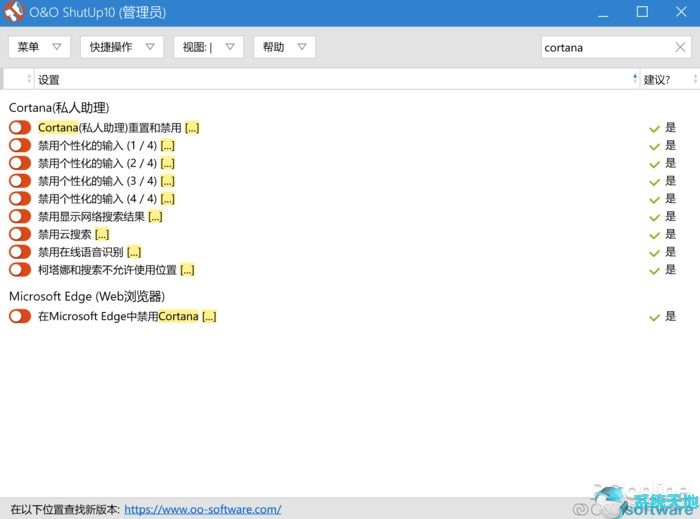
Task: Open the 视图 dropdown menu
Action: coord(208,47)
